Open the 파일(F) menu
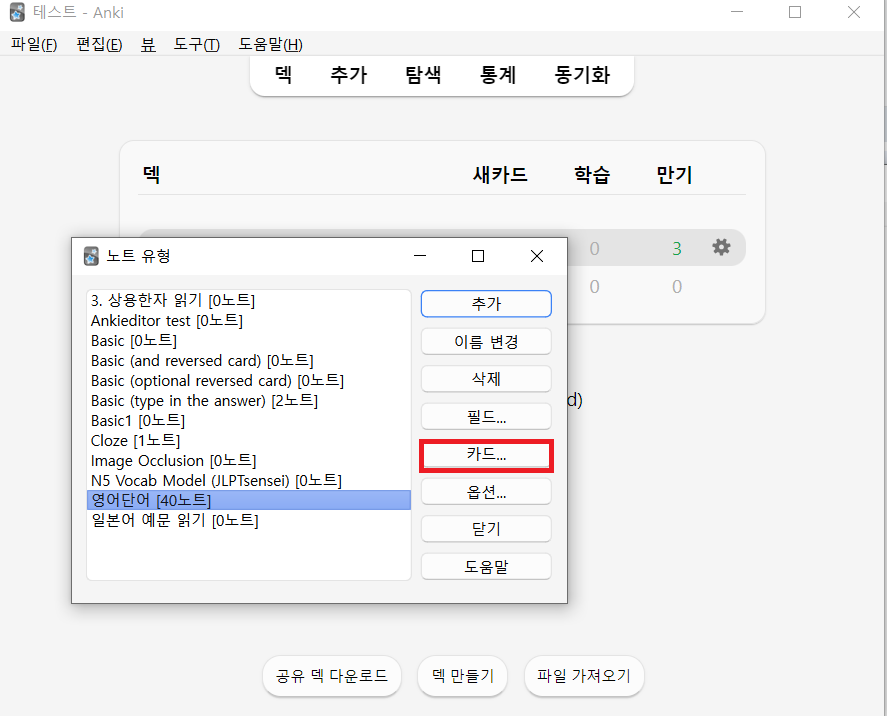This screenshot has height=716, width=887. (34, 44)
